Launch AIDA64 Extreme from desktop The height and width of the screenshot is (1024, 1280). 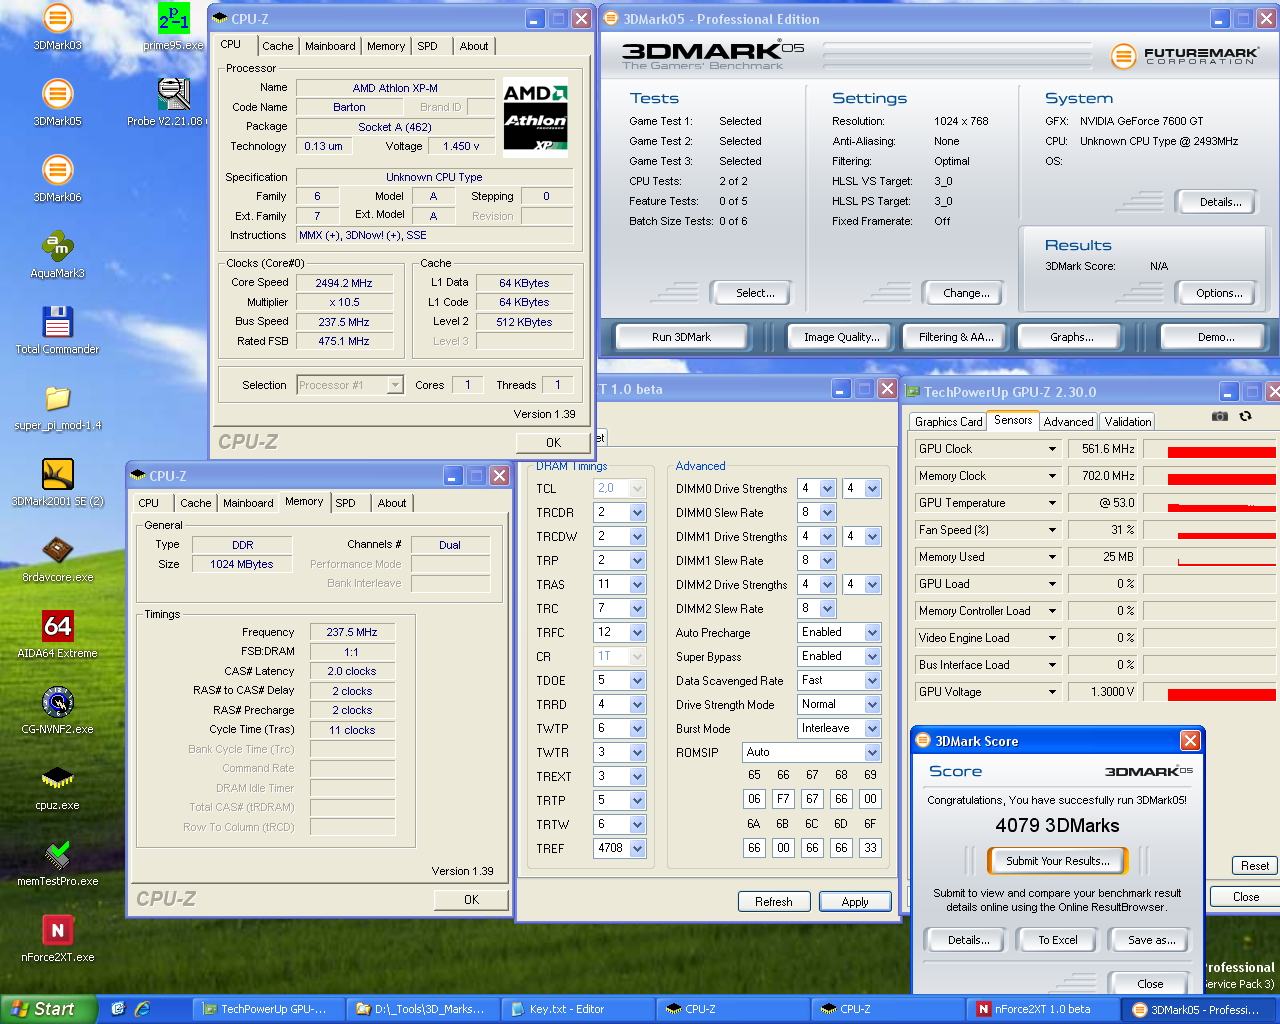[58, 635]
